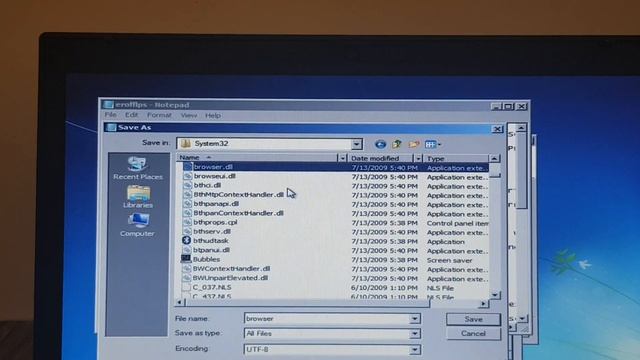Click the Screen saver type cell
The image size is (640, 360).
tap(449, 260)
